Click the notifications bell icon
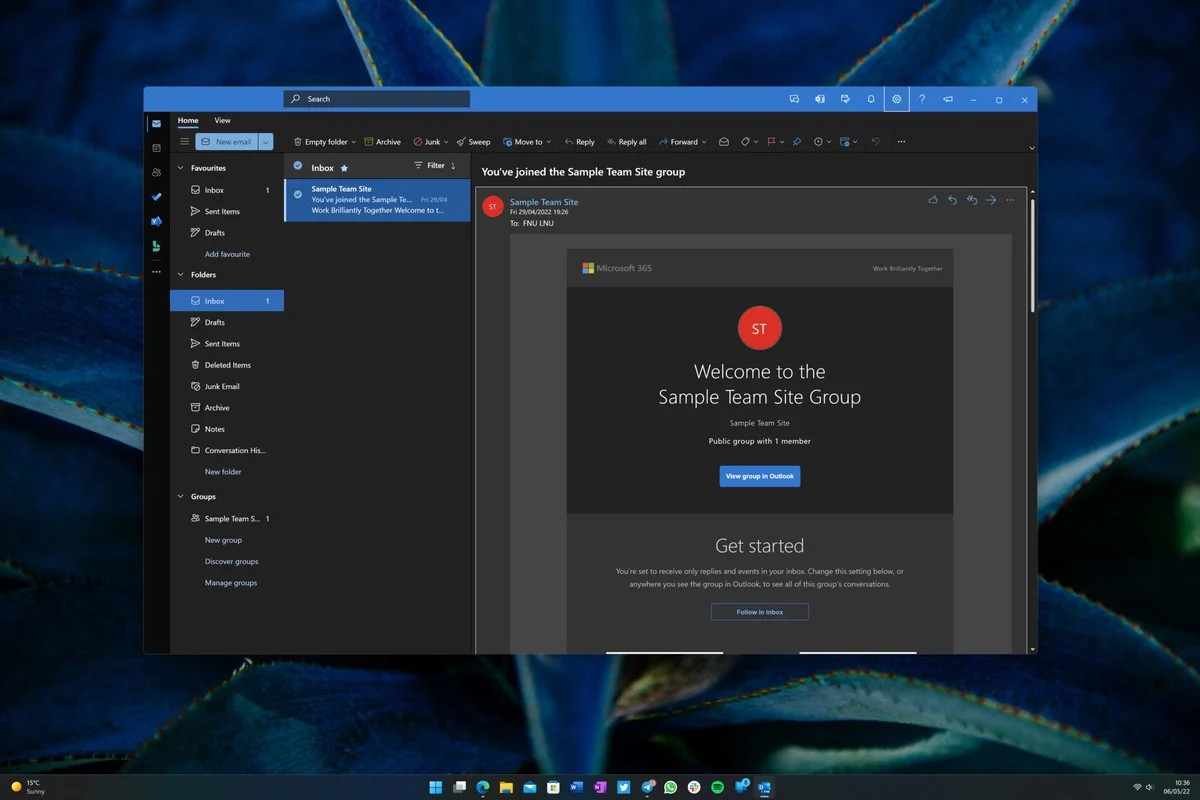 871,99
